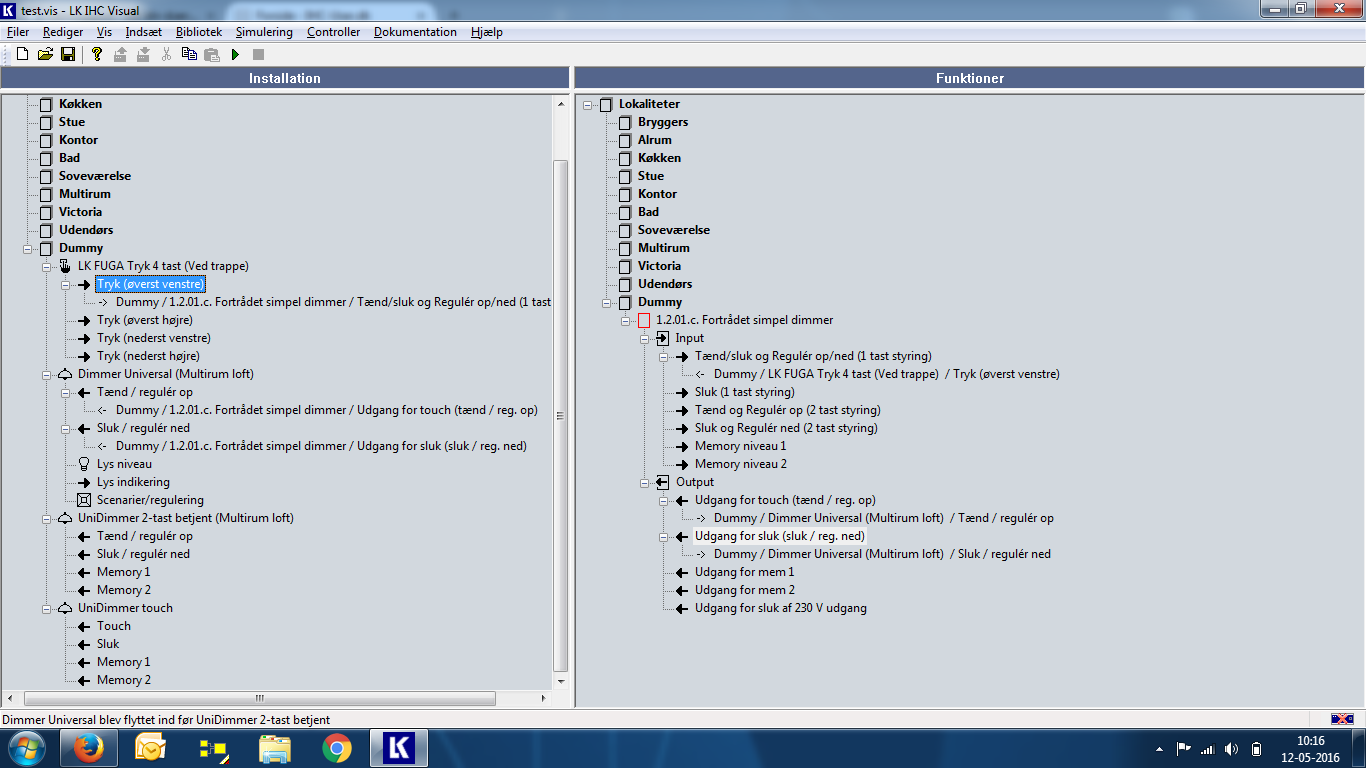1366x768 pixels.
Task: Click the grayed-out scissors cut icon
Action: tap(166, 54)
